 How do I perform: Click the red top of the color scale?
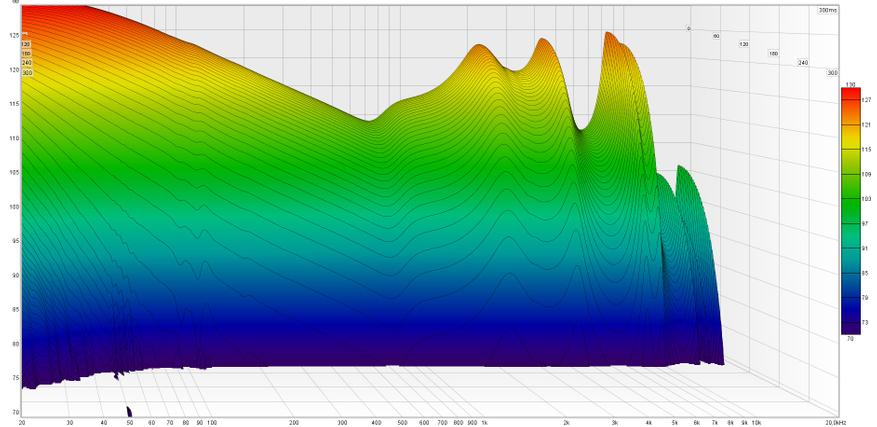point(849,96)
